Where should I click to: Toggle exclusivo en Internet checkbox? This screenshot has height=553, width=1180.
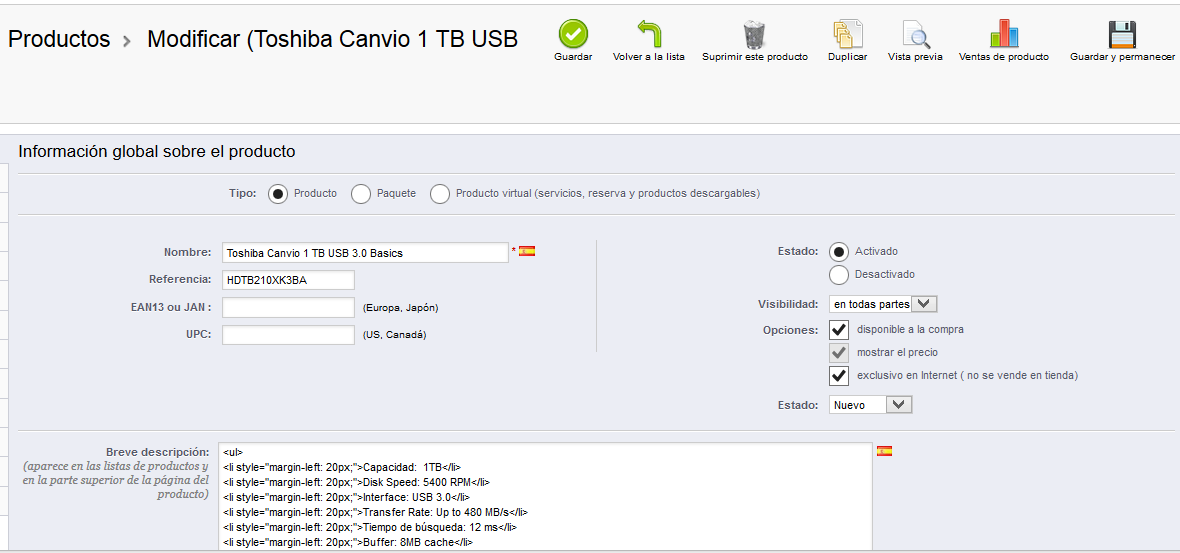pos(839,375)
